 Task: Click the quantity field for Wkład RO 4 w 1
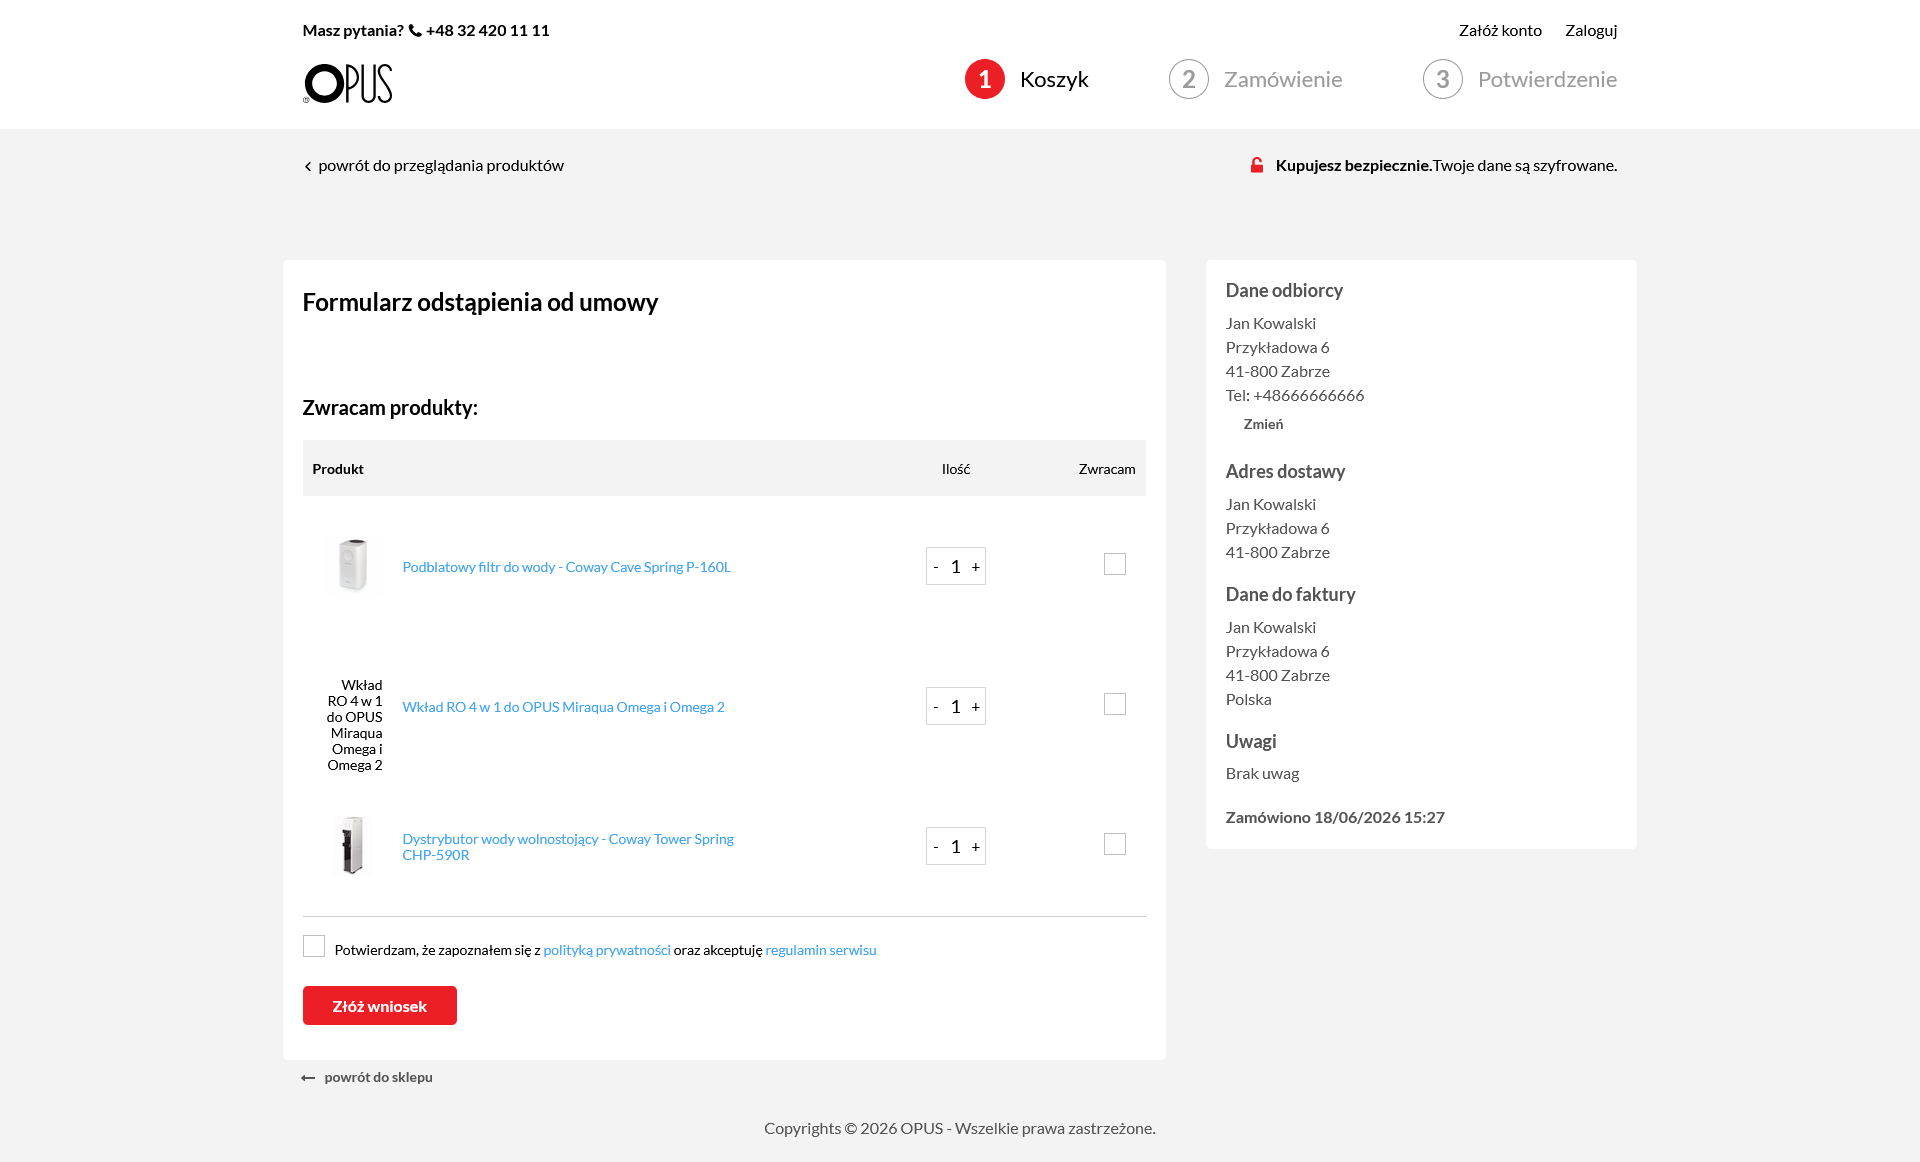pyautogui.click(x=956, y=707)
